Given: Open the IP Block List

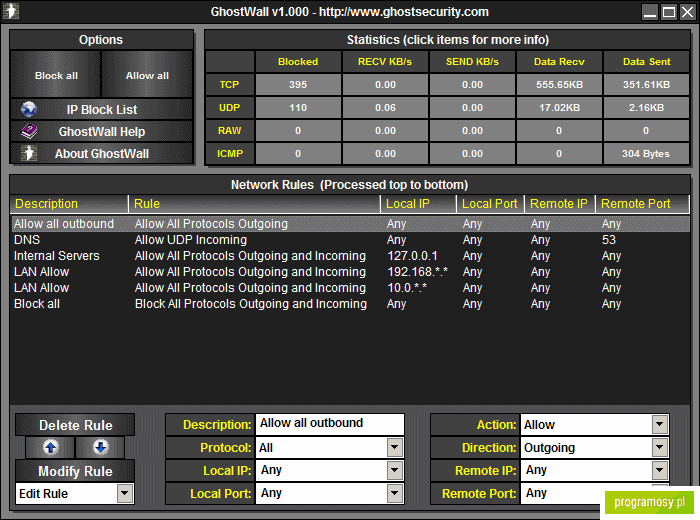Looking at the screenshot, I should point(102,109).
